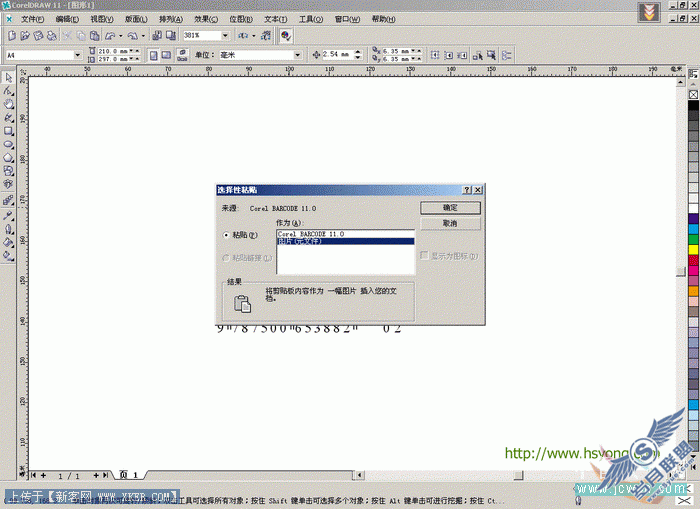Select the Polygon tool
Screen dimensions: 700x509
pos(8,158)
